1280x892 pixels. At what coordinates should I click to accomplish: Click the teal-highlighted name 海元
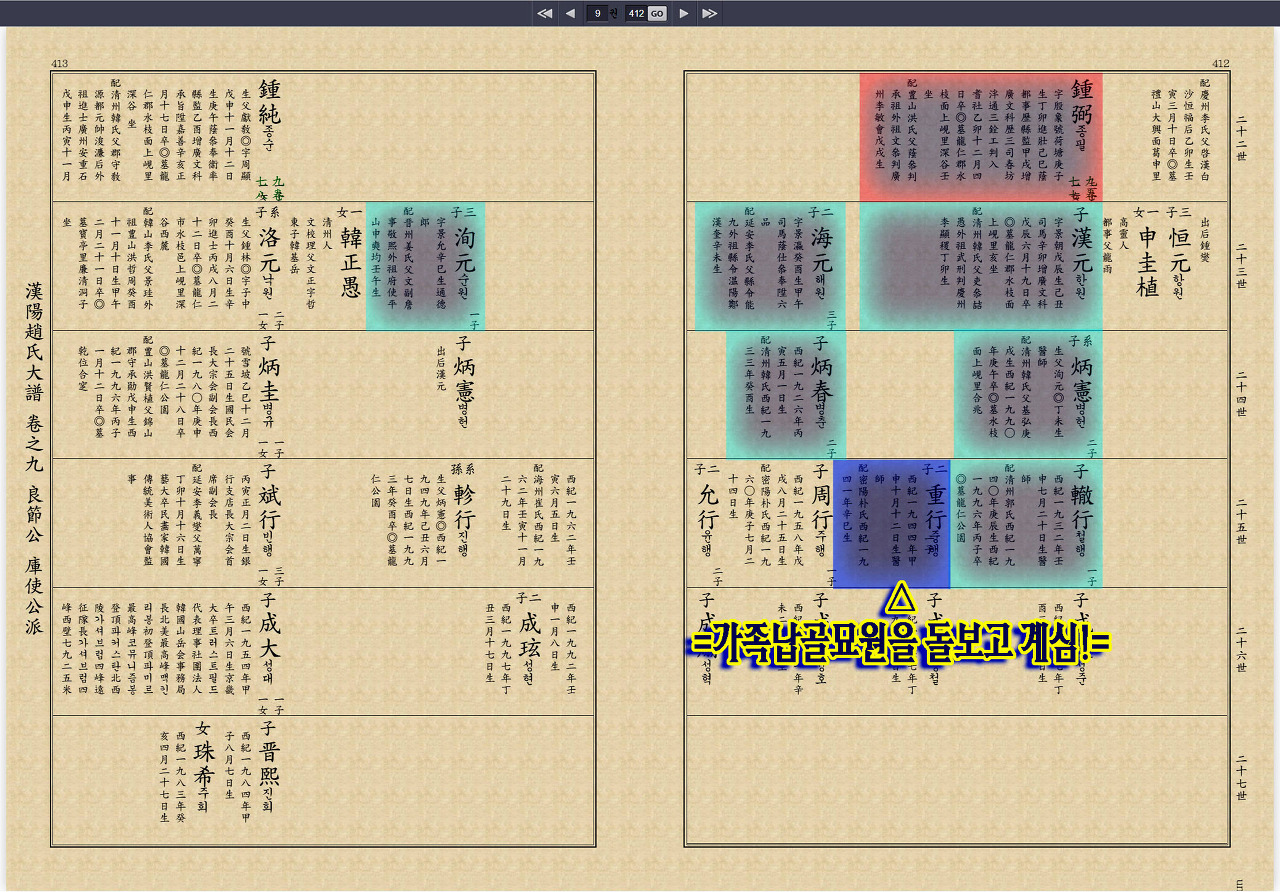(x=822, y=250)
